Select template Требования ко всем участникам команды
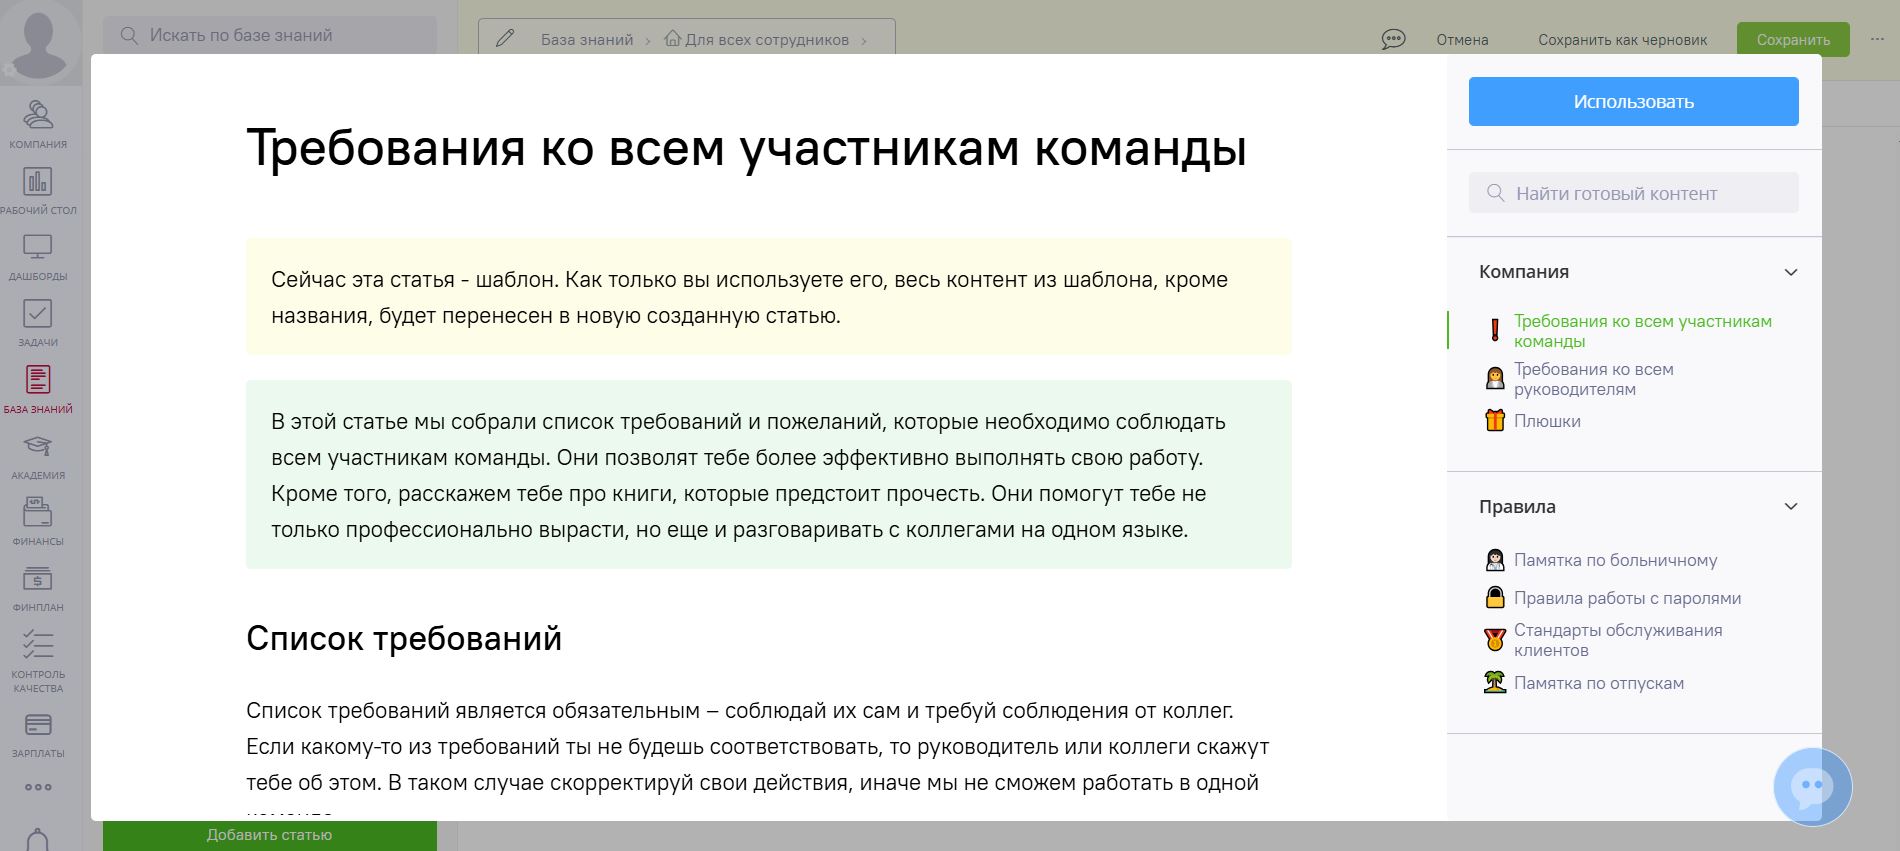 [x=1642, y=330]
